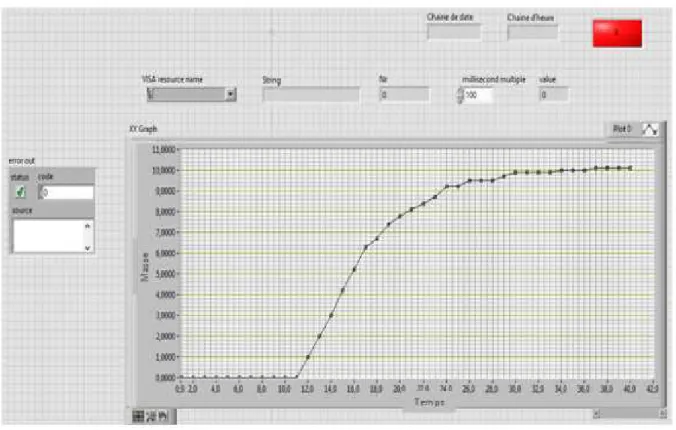Viewport: 676px width, 430px height.
Task: Click the 42,0 x-axis value
Action: tap(653, 389)
